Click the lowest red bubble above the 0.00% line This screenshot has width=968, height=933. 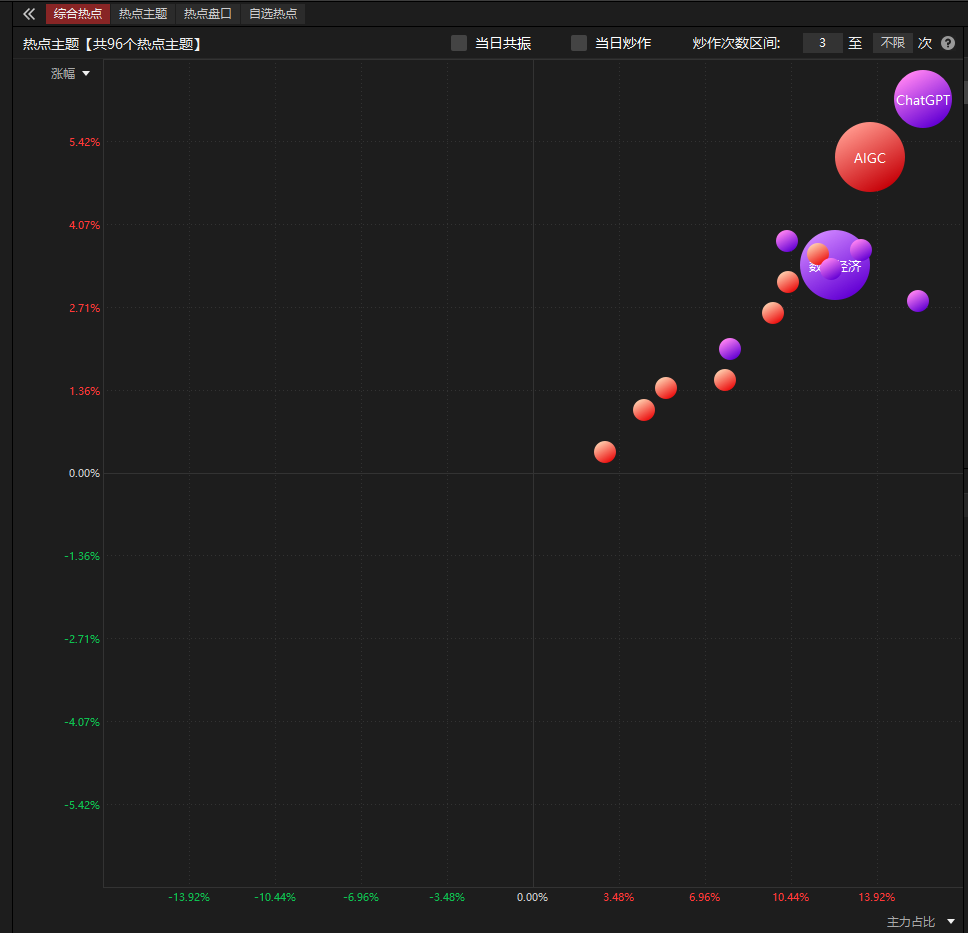pyautogui.click(x=604, y=452)
